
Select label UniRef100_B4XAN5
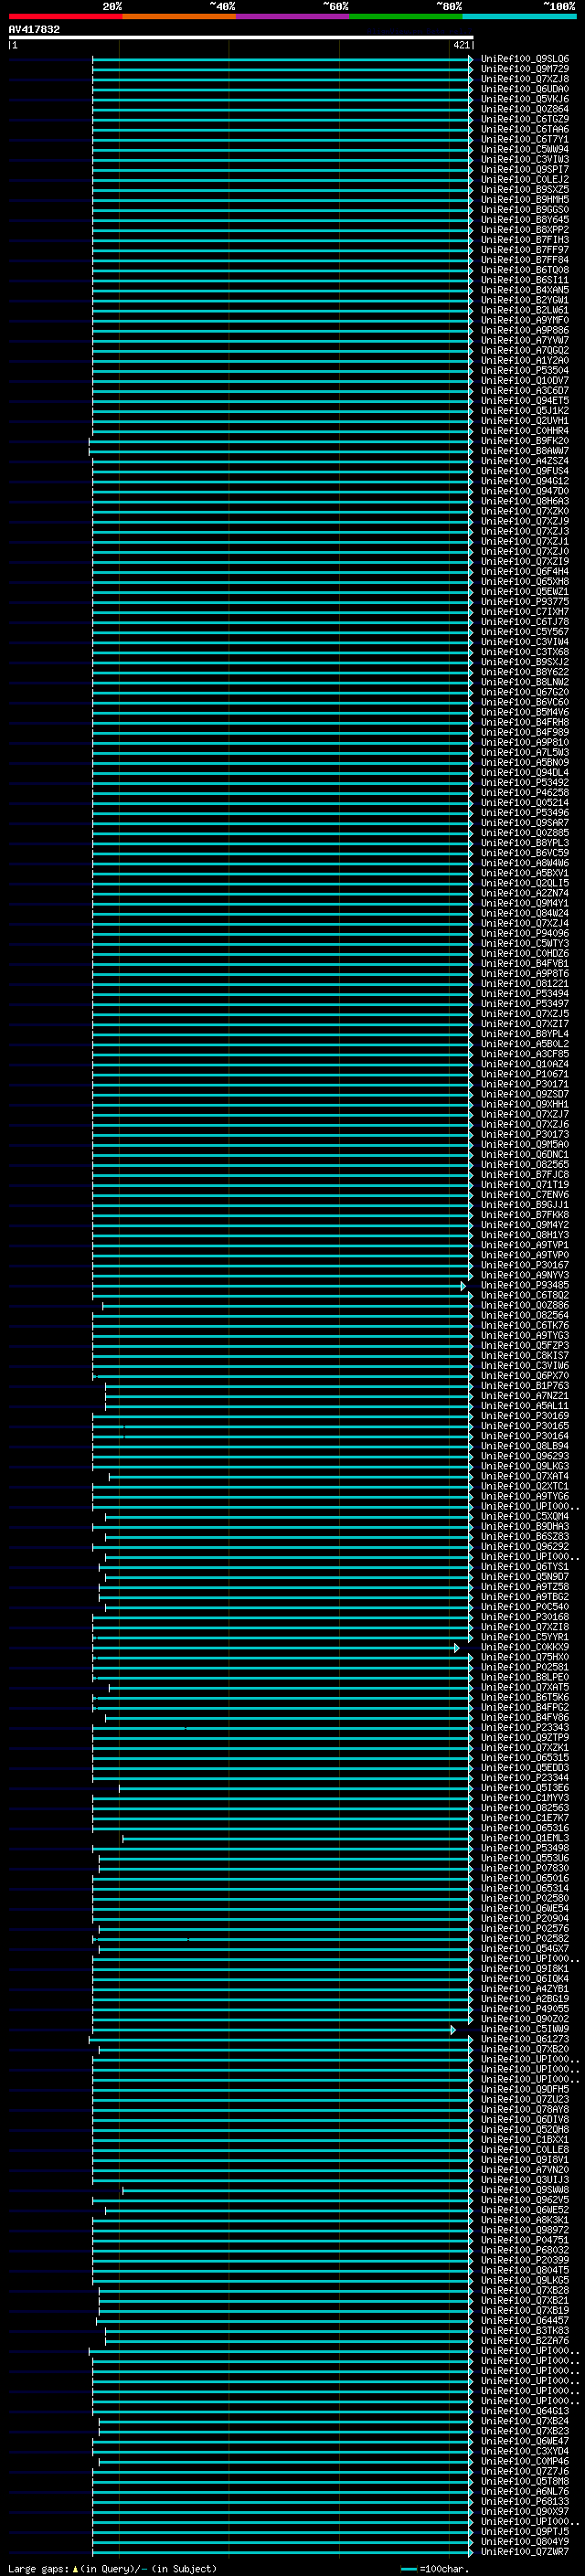tap(524, 290)
